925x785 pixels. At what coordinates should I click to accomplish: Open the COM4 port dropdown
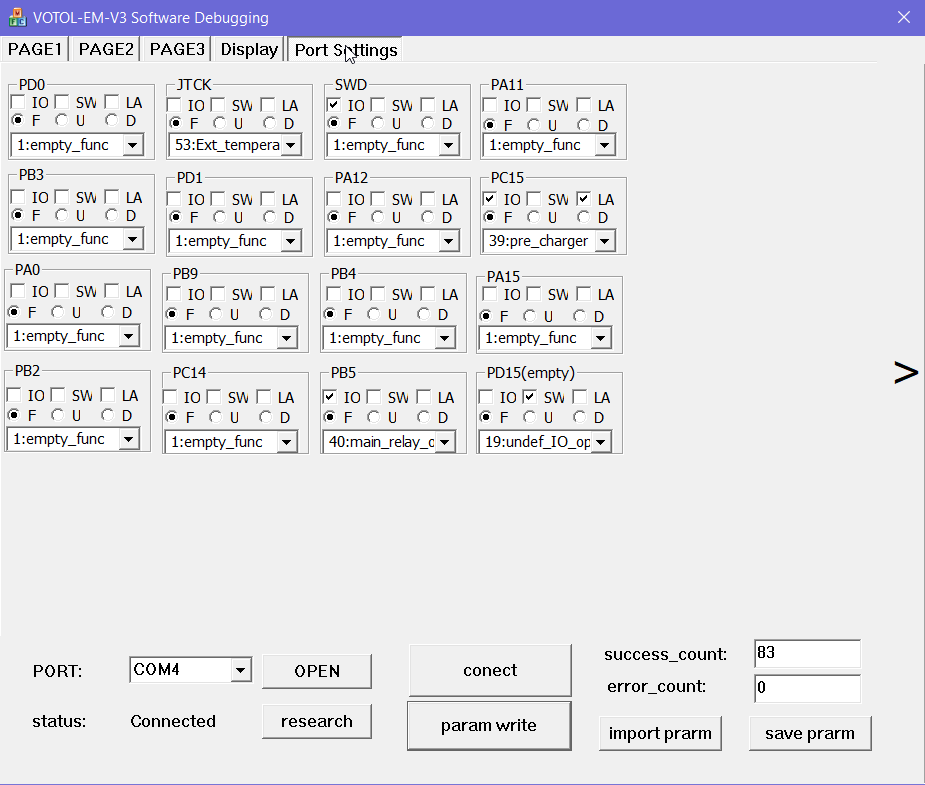(240, 670)
